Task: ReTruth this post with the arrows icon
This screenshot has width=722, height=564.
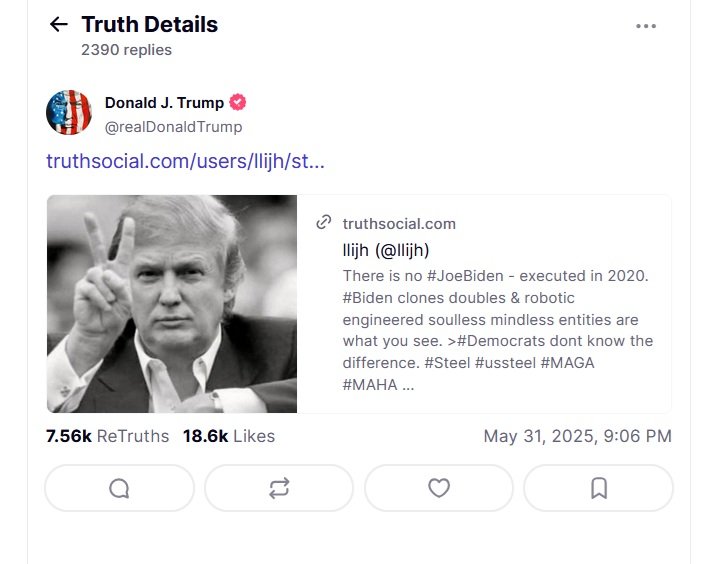Action: point(279,488)
